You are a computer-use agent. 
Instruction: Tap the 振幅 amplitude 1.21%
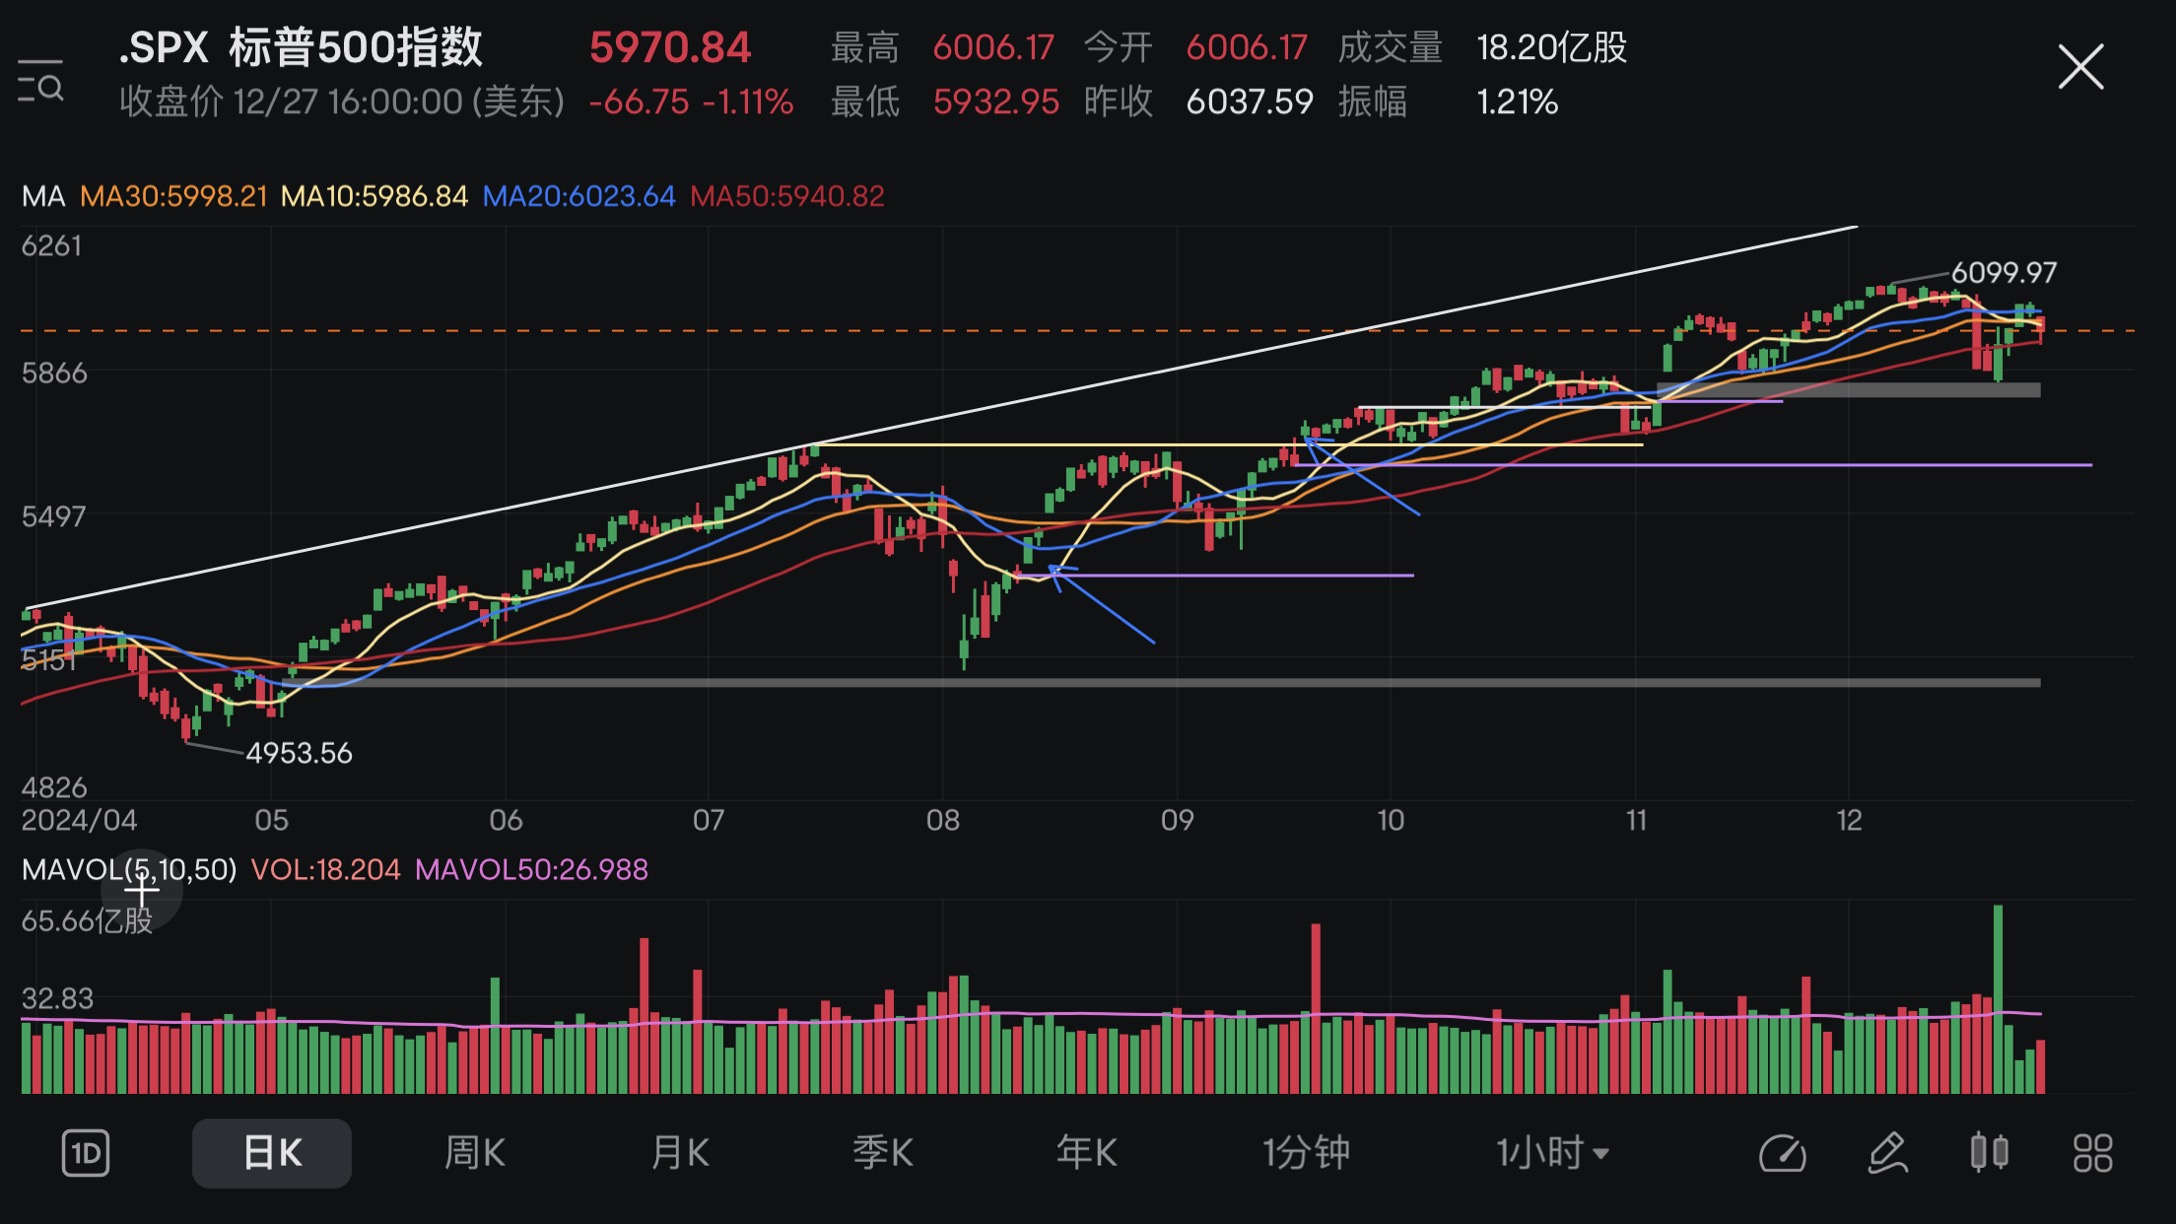tap(1517, 102)
